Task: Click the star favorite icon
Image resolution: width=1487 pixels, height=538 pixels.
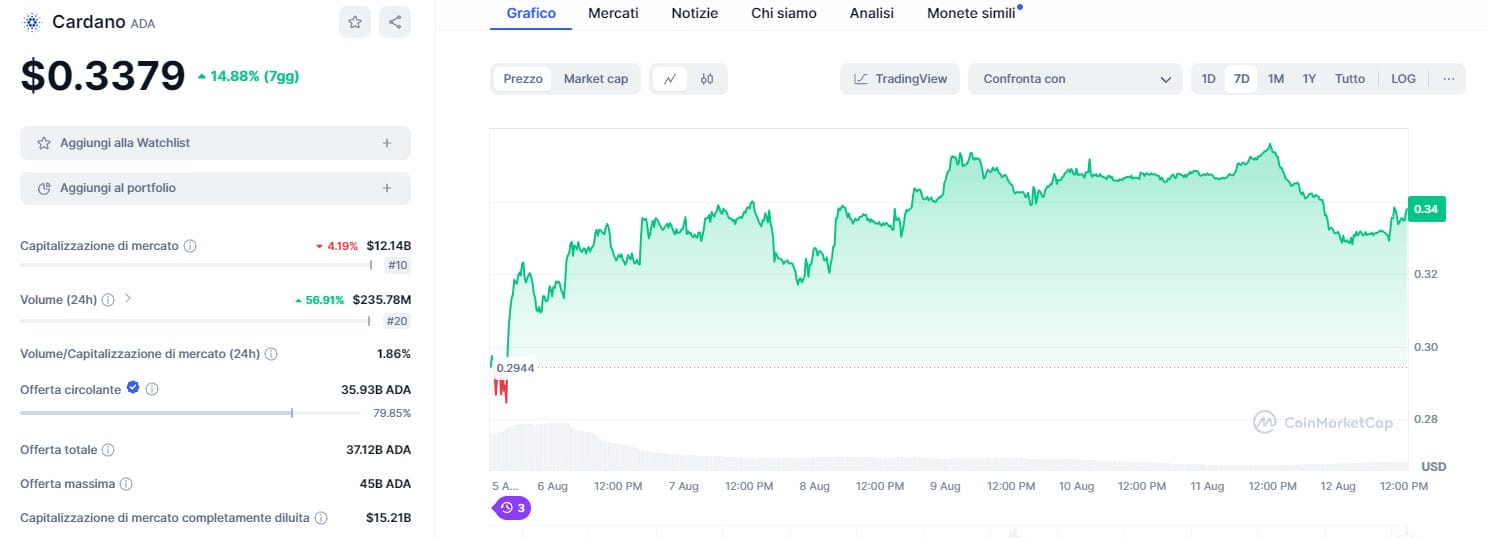Action: 355,22
